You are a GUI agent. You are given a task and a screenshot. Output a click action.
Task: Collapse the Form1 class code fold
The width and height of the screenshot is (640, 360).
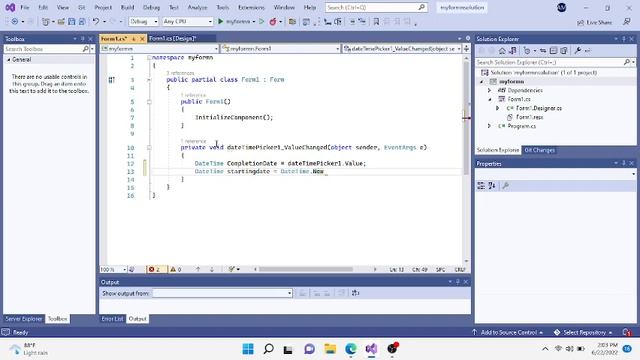pos(149,80)
